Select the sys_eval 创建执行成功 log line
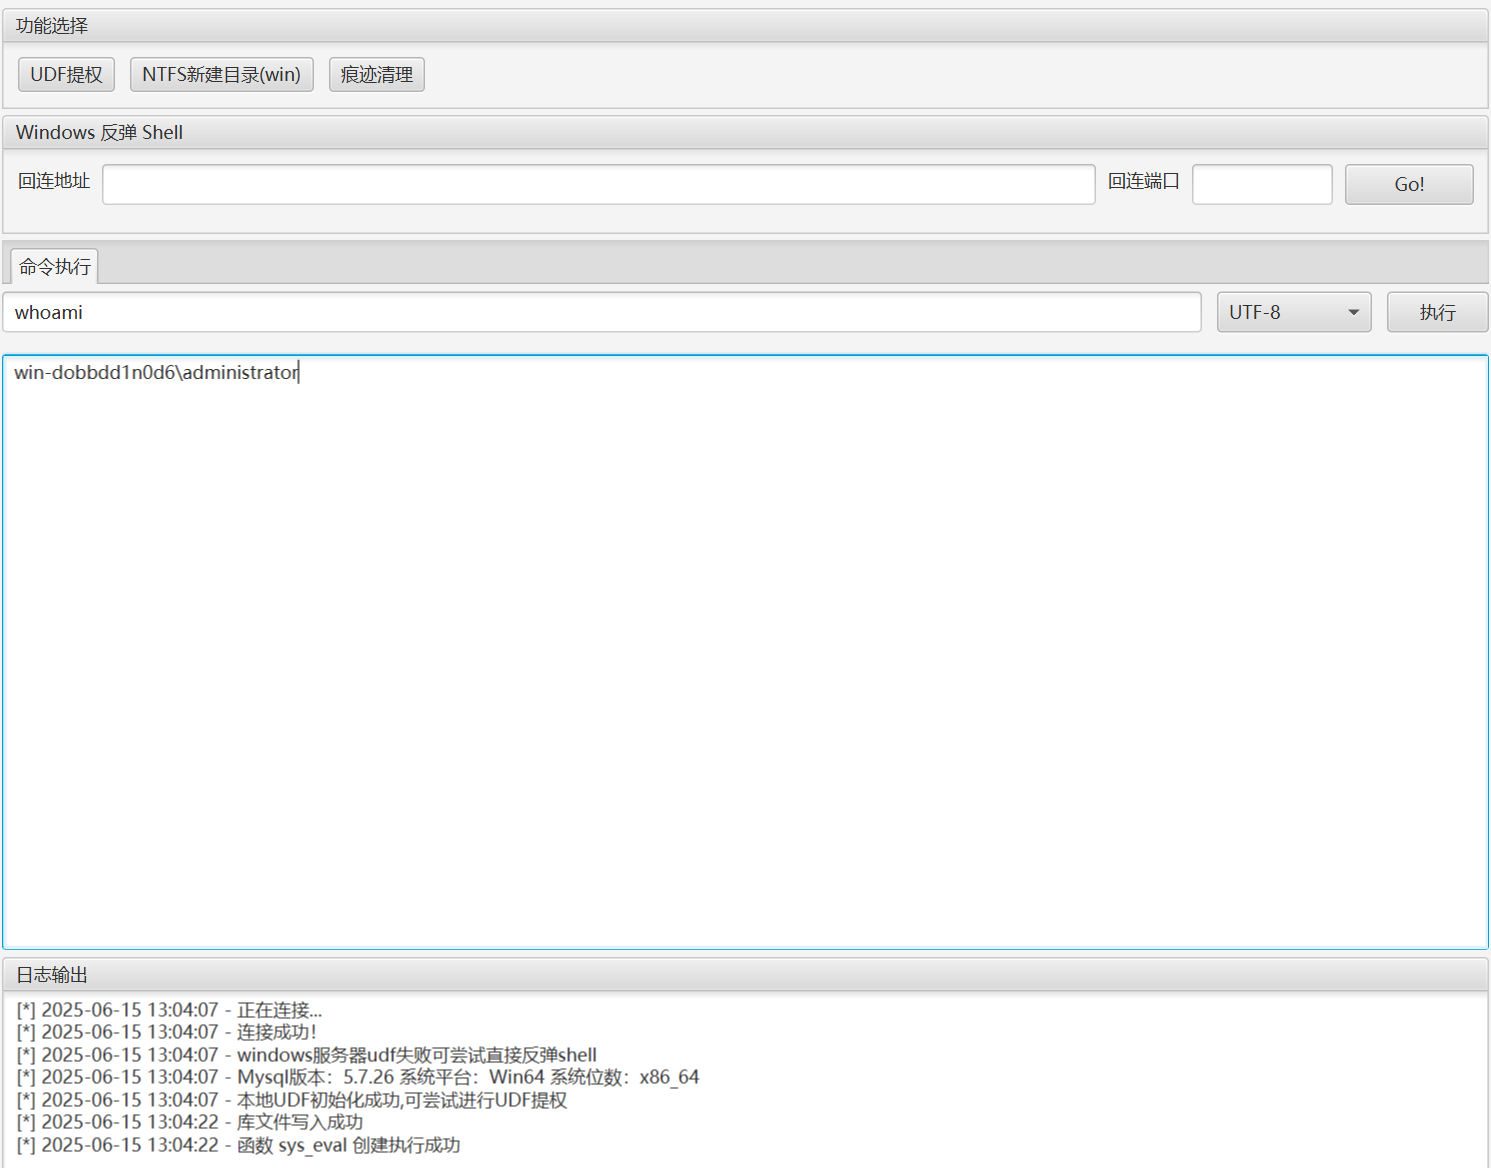Image resolution: width=1491 pixels, height=1168 pixels. [238, 1145]
